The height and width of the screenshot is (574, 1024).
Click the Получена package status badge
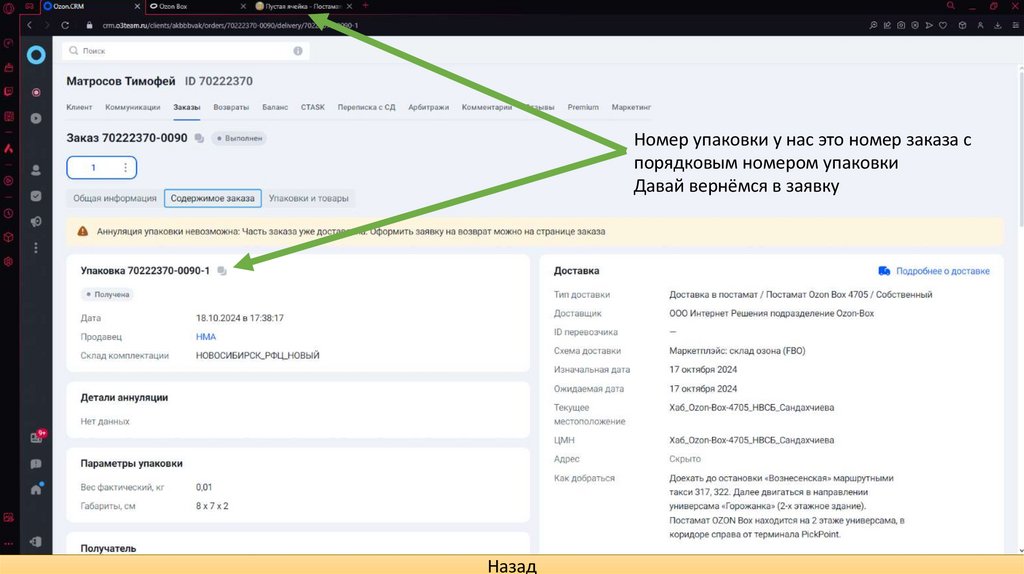coord(108,295)
